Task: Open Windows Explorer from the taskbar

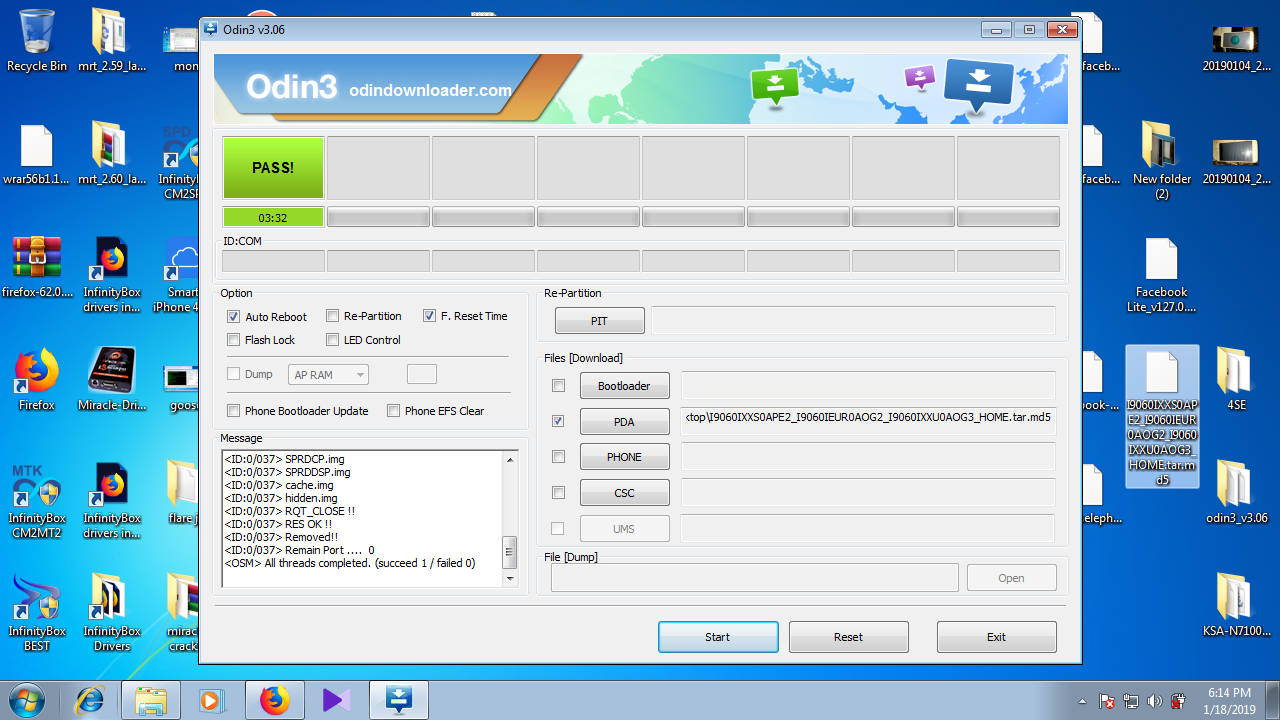Action: [x=150, y=700]
